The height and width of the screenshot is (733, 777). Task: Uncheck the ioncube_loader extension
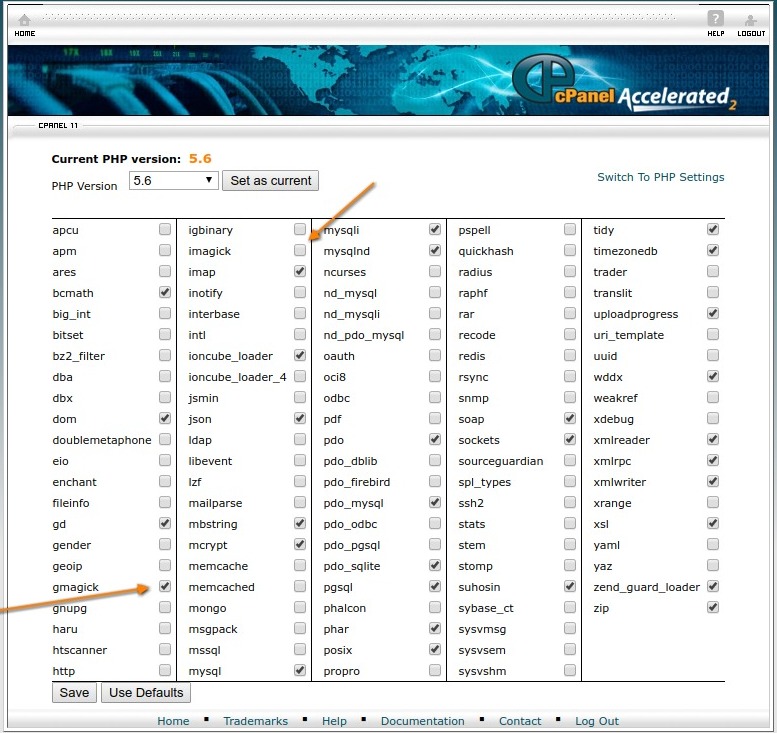(300, 355)
